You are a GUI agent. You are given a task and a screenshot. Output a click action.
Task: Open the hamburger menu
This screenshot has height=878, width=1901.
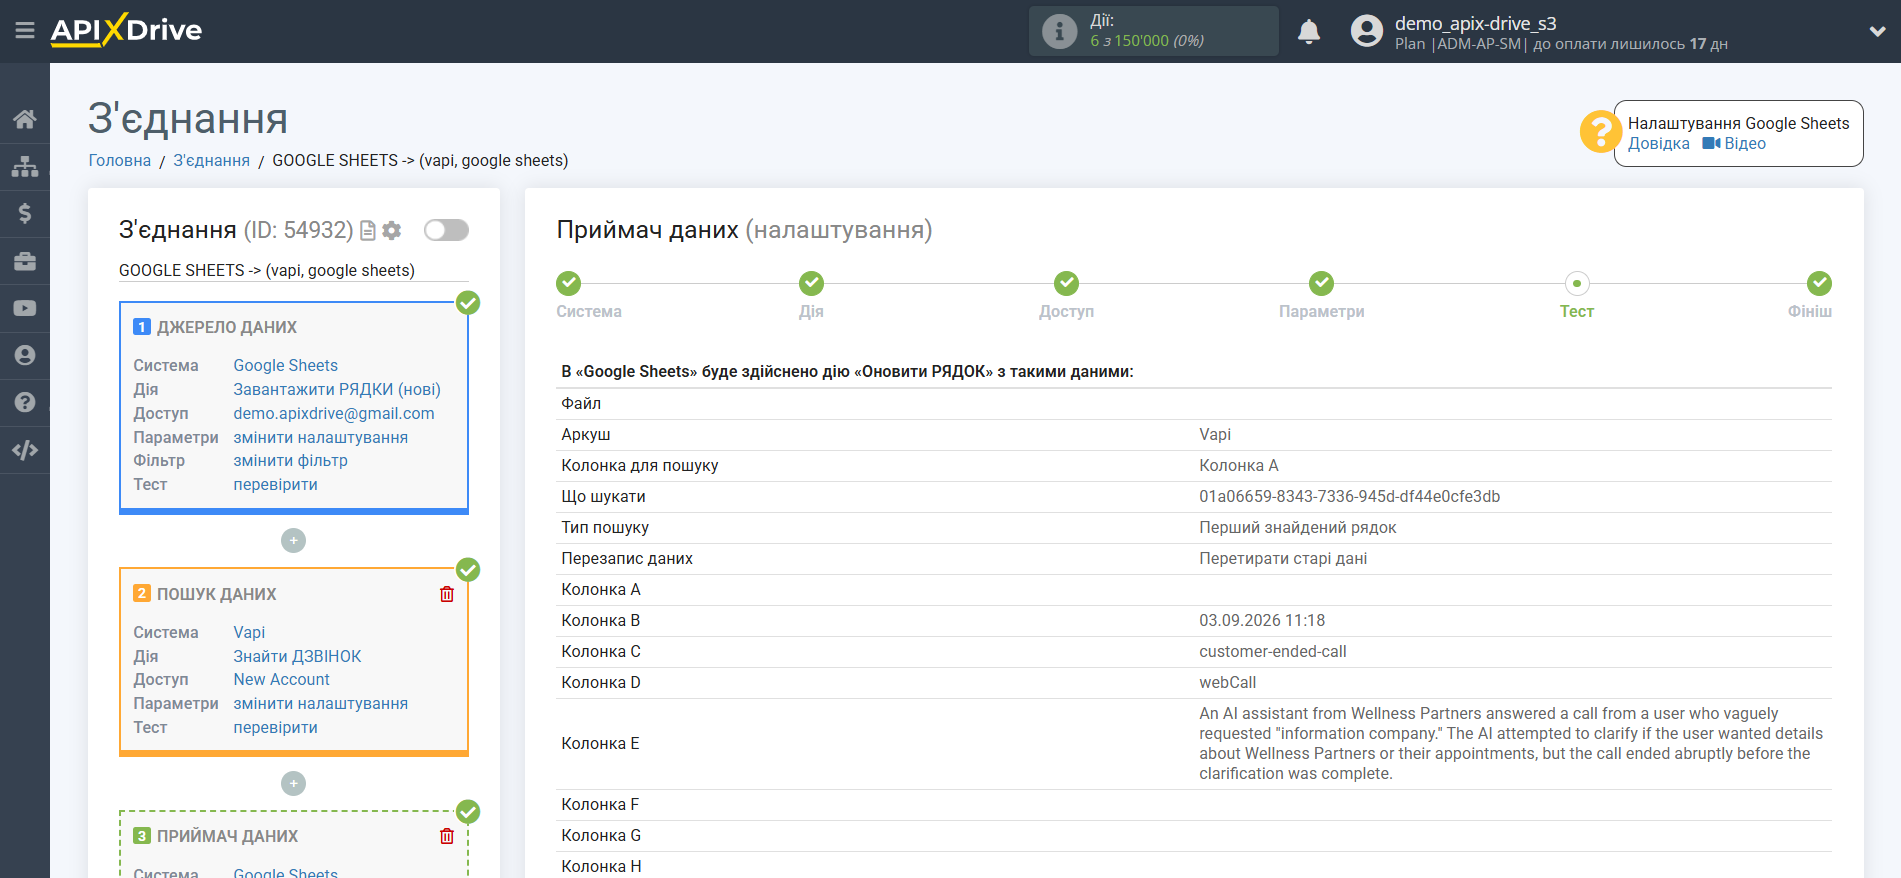25,31
